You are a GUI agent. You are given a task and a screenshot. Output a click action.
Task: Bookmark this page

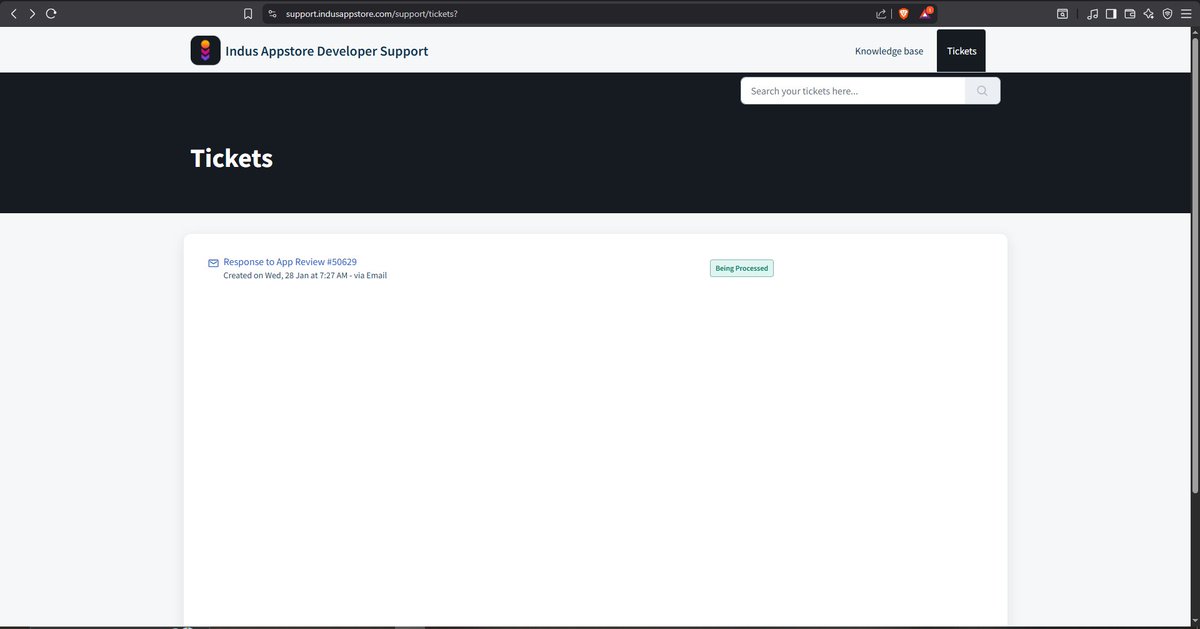pos(248,14)
